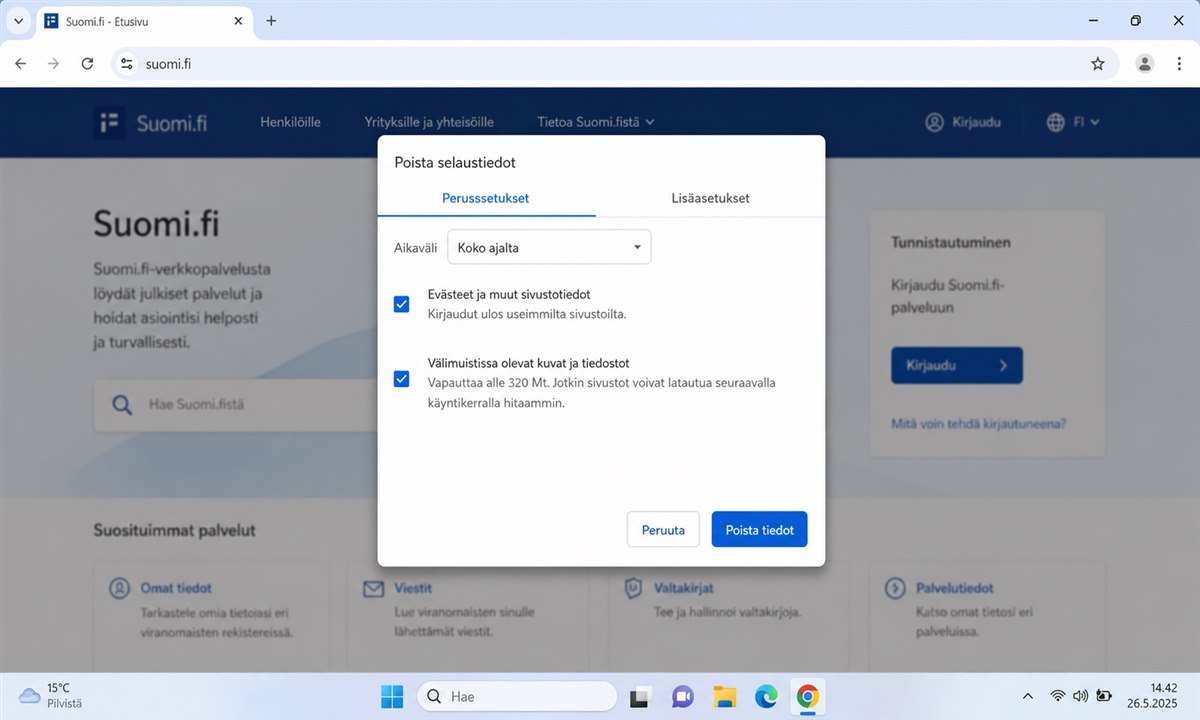Uncheck Välimuistissa olevat kuvat ja tiedostot

pos(402,379)
